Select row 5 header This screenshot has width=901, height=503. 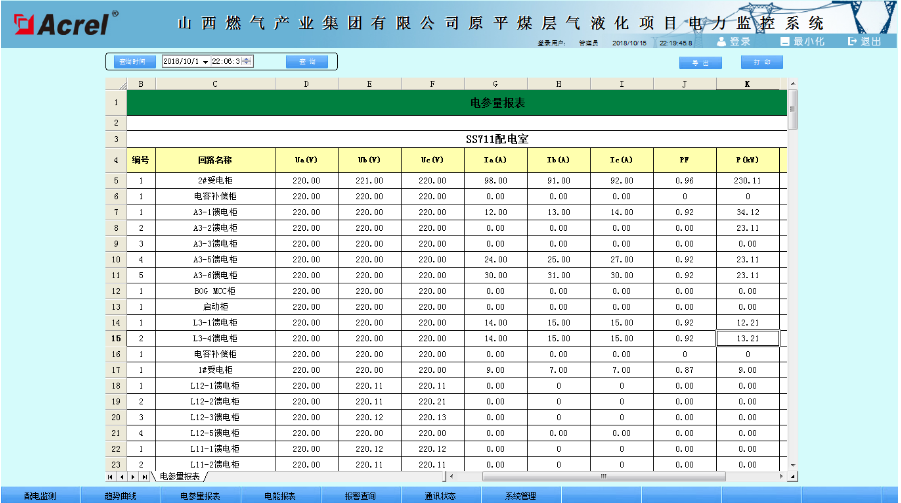pyautogui.click(x=116, y=181)
